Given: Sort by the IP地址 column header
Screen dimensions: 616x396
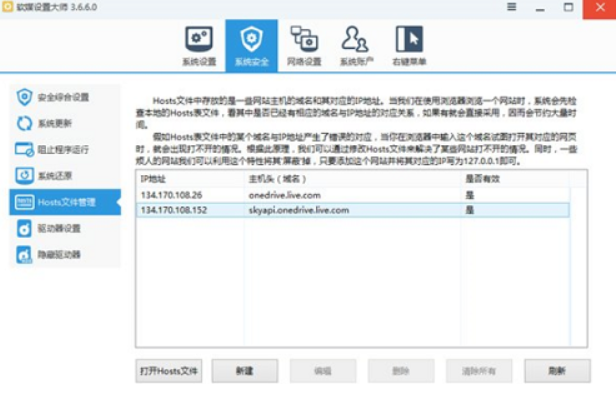Looking at the screenshot, I should [x=190, y=179].
